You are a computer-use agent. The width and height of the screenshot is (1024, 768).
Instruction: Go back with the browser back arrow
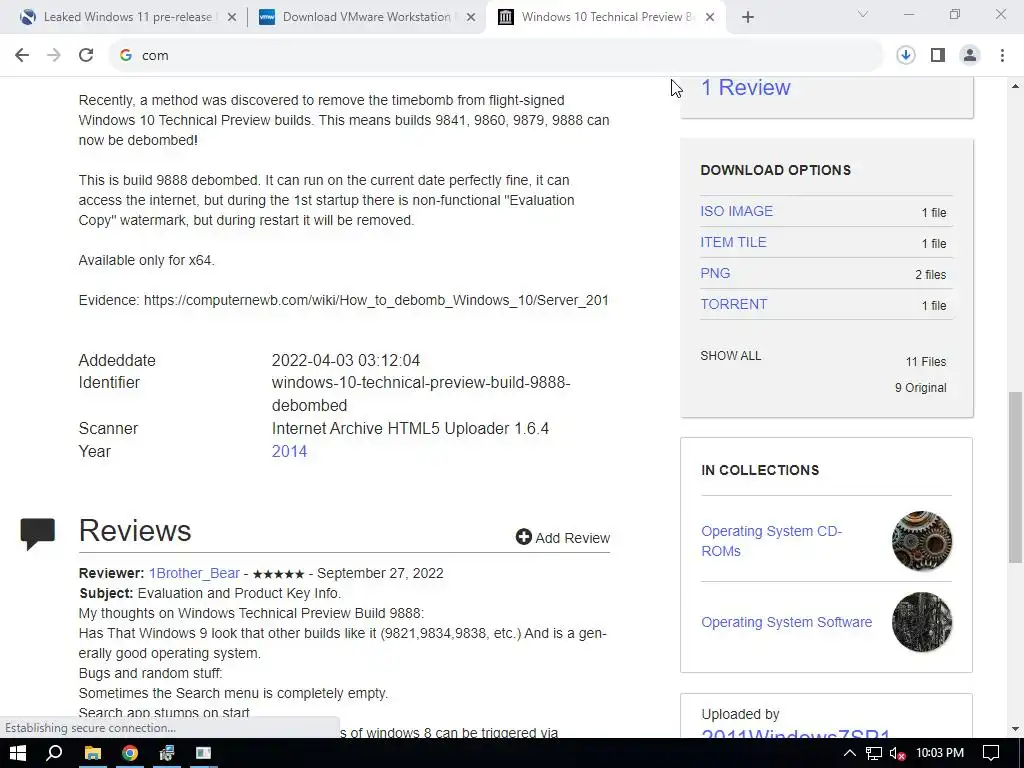click(22, 56)
